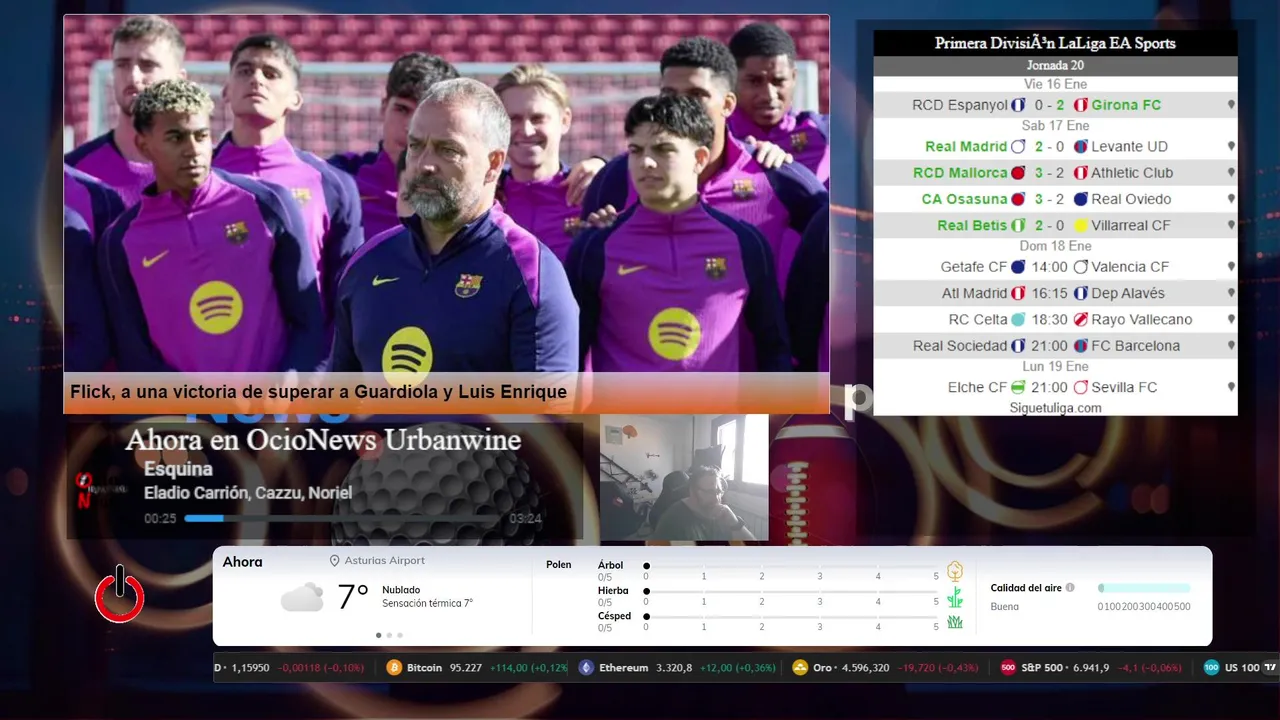The image size is (1280, 720).
Task: Click the Real Madrid crest icon
Action: pyautogui.click(x=1018, y=146)
